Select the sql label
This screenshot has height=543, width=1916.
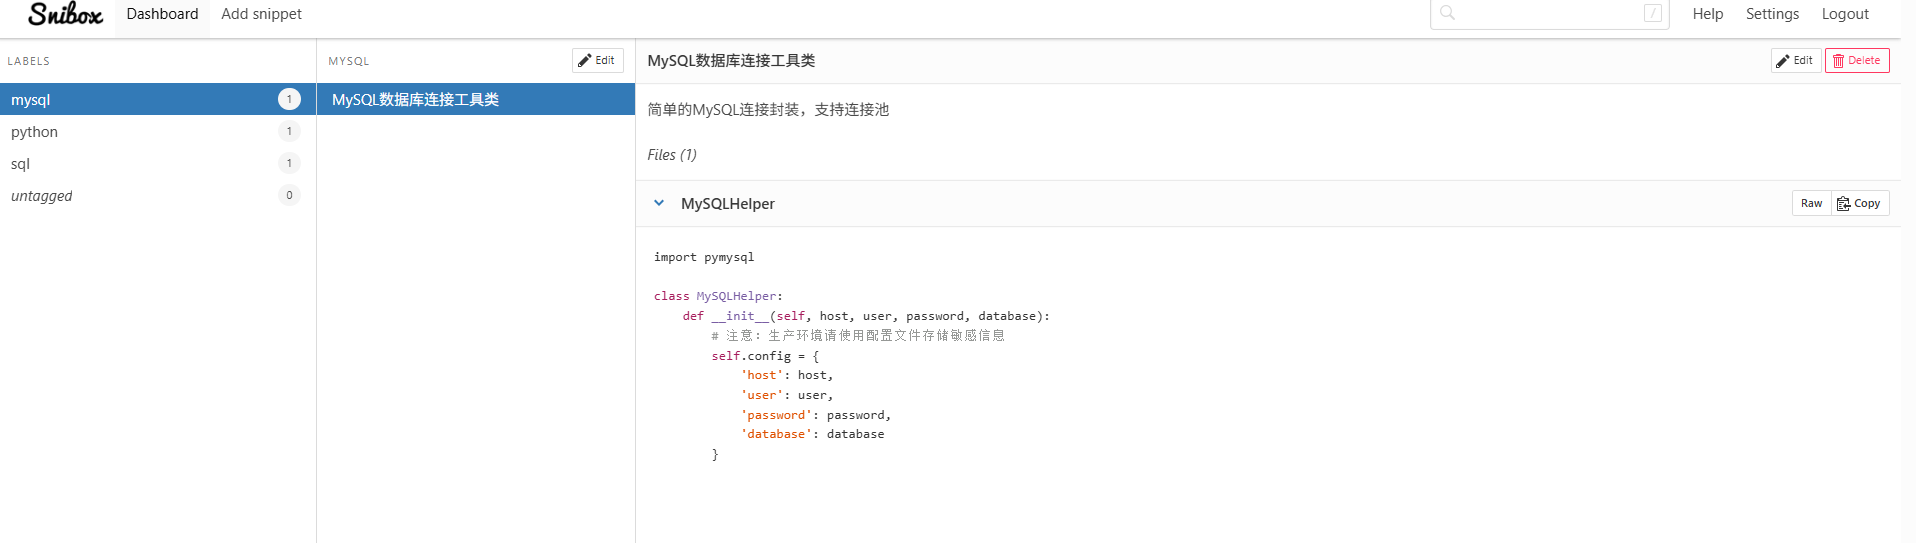(158, 163)
